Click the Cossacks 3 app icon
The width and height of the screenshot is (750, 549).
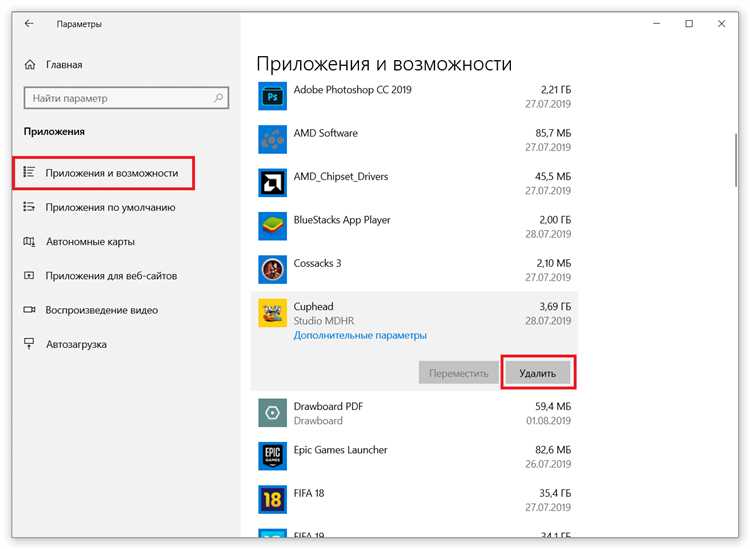[x=273, y=270]
